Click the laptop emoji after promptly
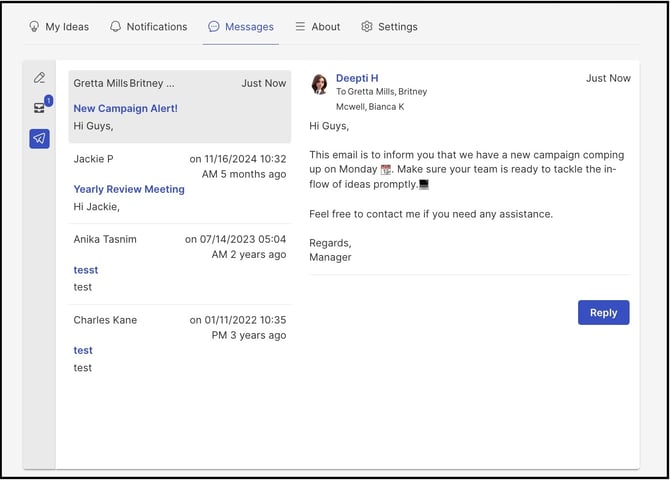 423,185
